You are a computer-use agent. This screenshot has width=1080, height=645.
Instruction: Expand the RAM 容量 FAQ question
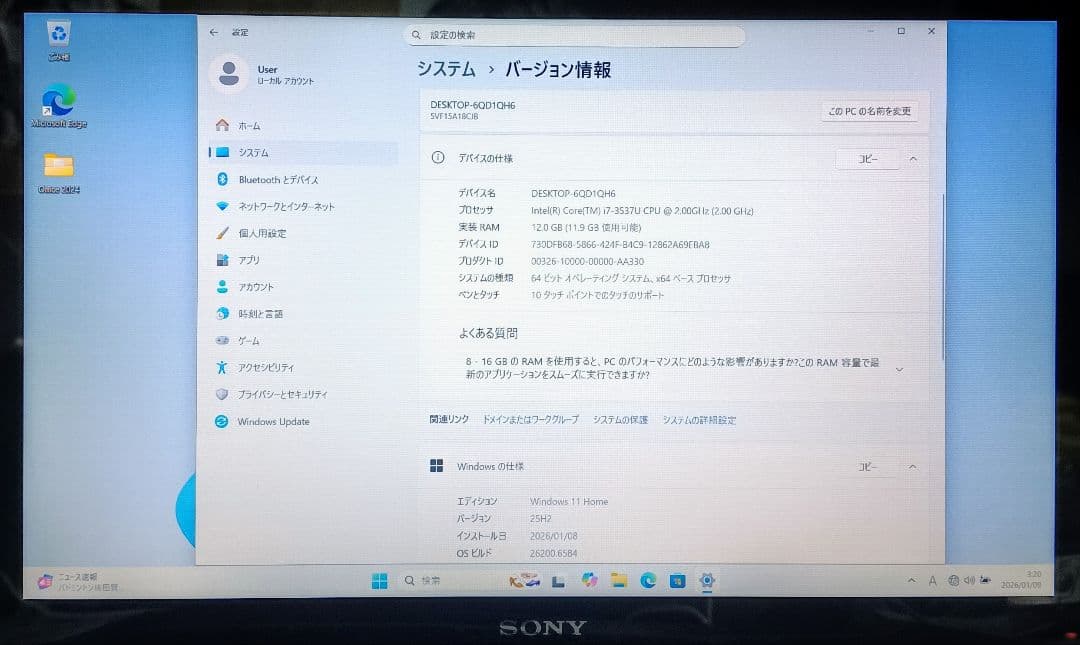[x=899, y=368]
